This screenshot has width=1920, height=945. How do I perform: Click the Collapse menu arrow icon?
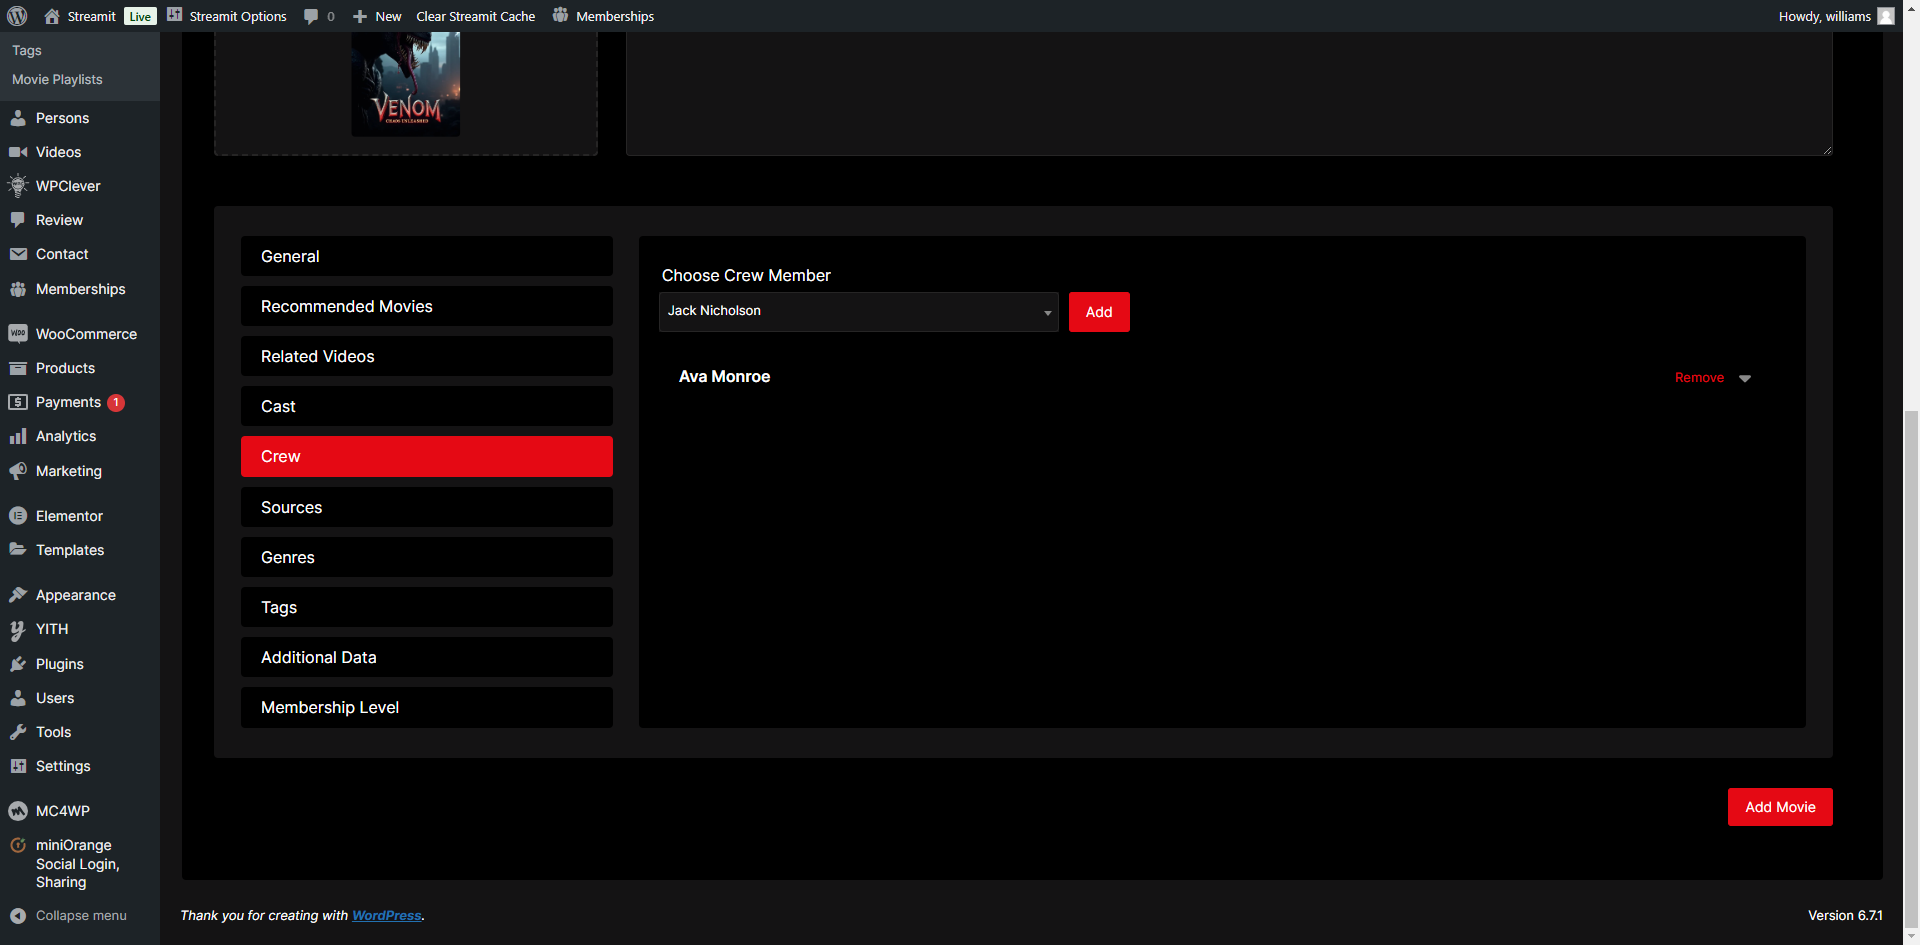tap(18, 916)
